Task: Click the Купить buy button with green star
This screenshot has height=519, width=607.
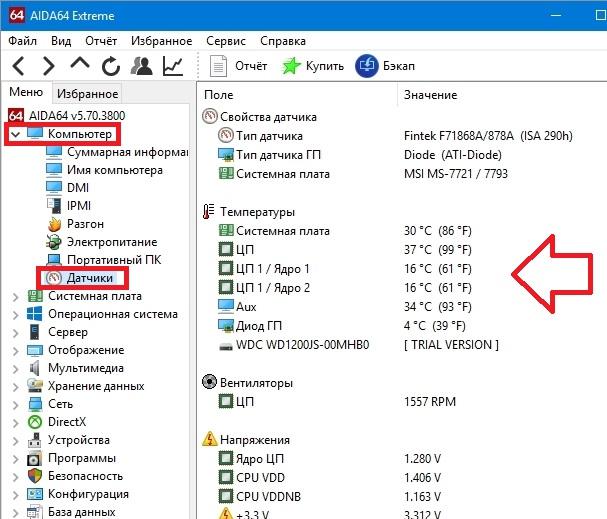Action: [313, 66]
